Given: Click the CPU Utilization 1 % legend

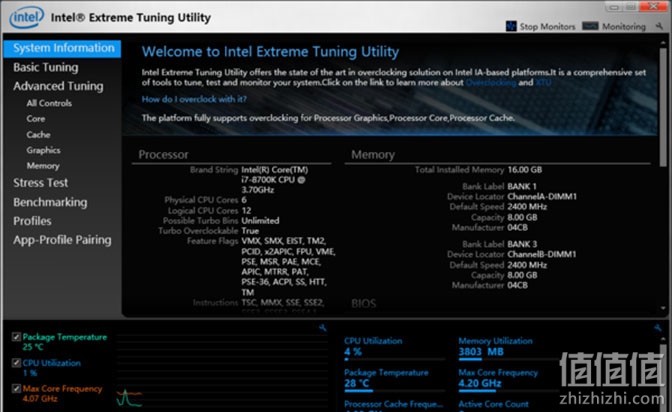Looking at the screenshot, I should [51, 368].
